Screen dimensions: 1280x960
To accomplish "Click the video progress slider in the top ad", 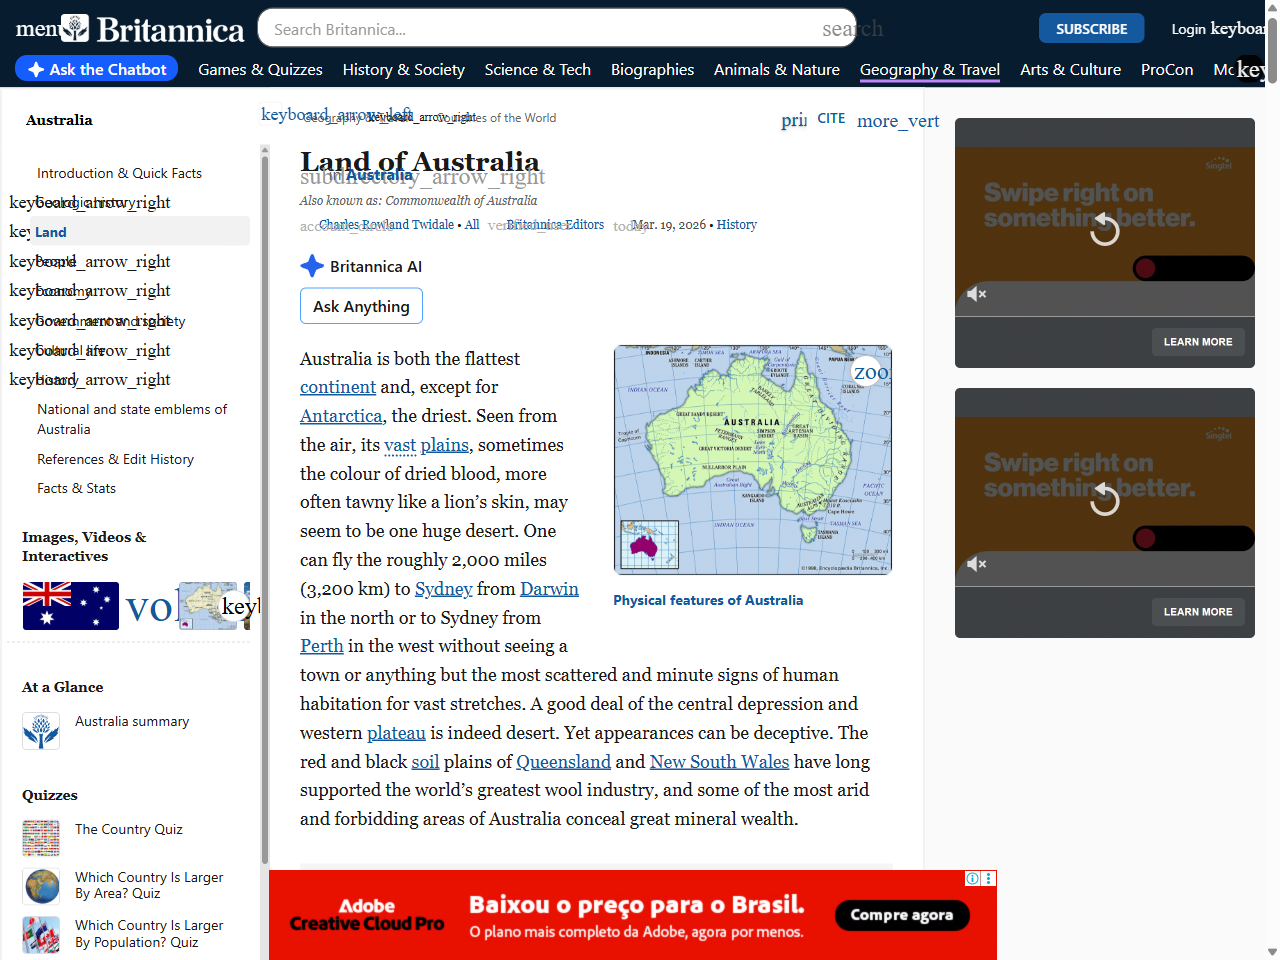I will [1195, 268].
